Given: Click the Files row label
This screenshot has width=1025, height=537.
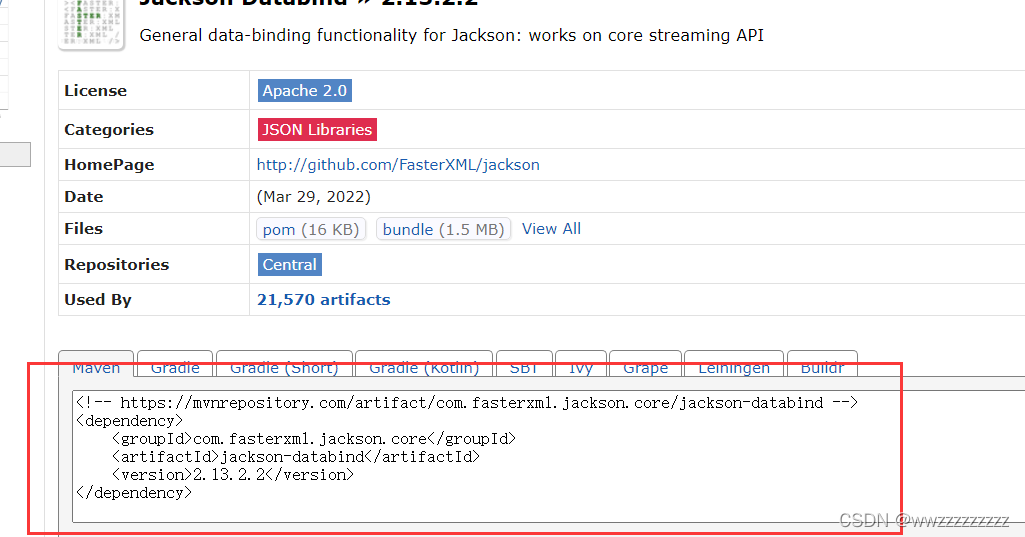Looking at the screenshot, I should tap(84, 229).
